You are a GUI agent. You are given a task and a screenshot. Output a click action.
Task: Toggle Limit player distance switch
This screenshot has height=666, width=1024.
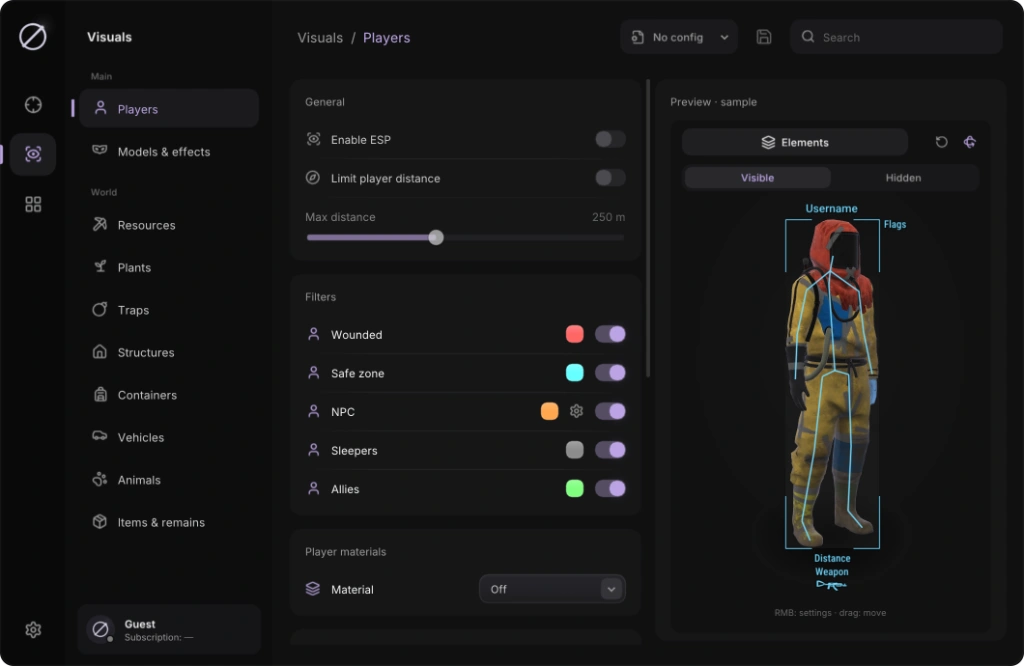[x=610, y=178]
